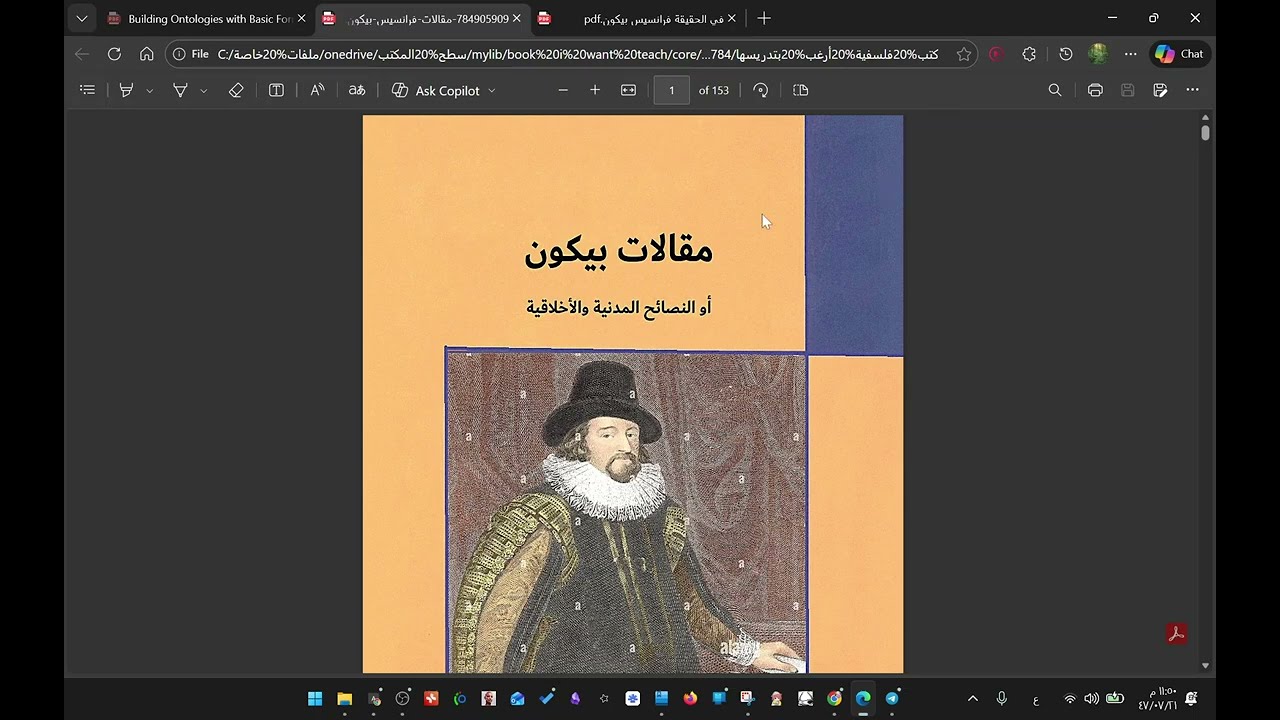Show hidden system tray icons
The image size is (1280, 720).
[x=972, y=699]
